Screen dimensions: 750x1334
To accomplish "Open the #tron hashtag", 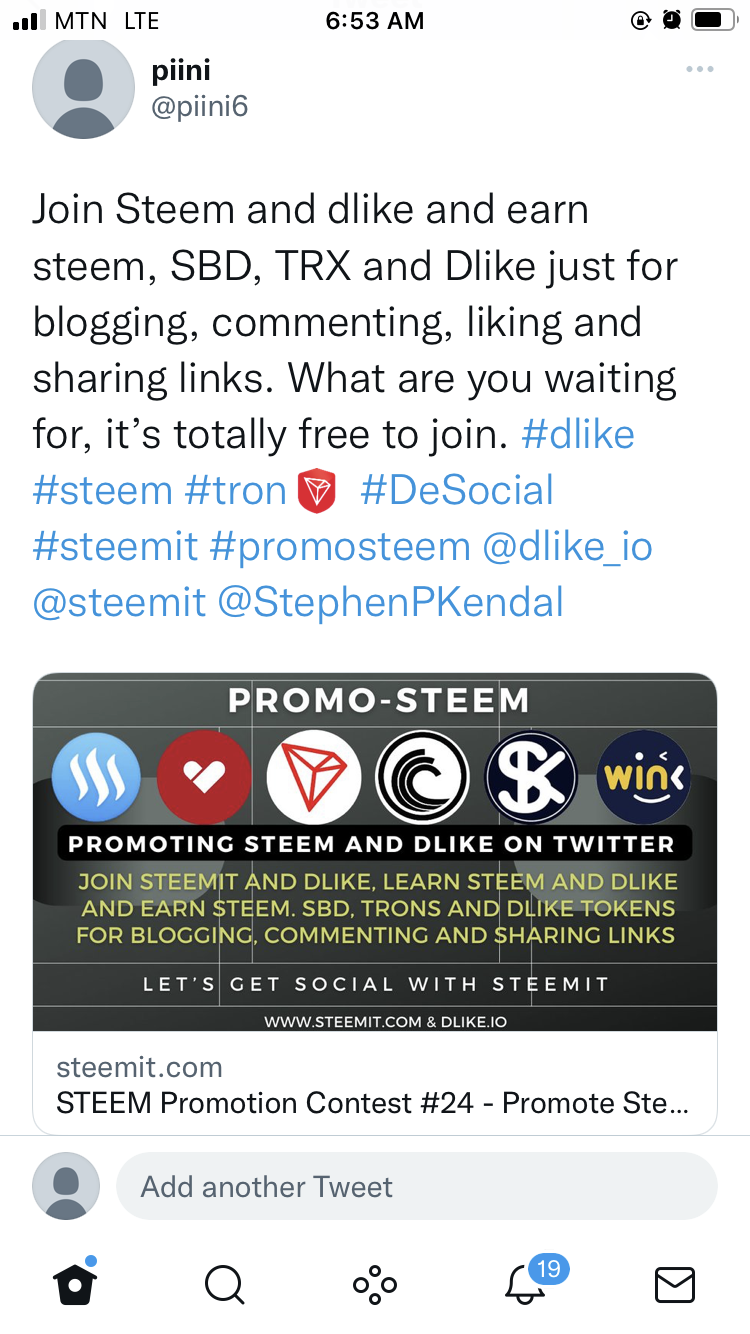I will coord(236,491).
